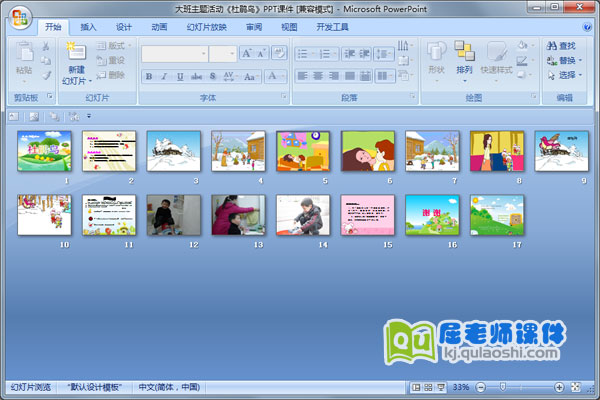Switch to the Slide Show (幻灯片放映) tab
Image resolution: width=600 pixels, height=400 pixels.
click(207, 27)
